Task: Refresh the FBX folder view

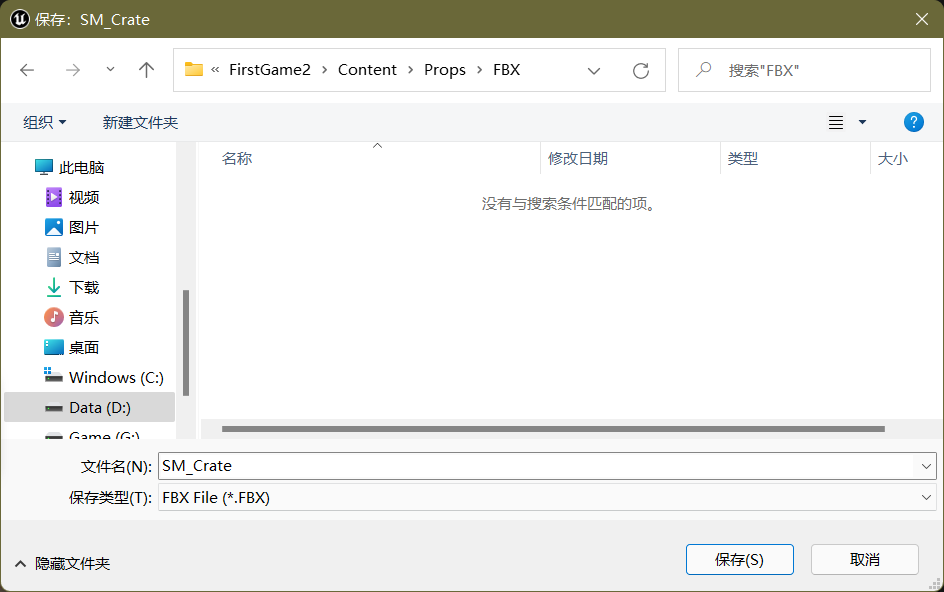Action: [641, 71]
